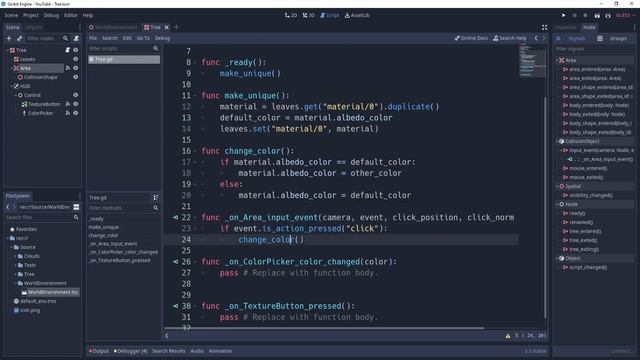This screenshot has height=360, width=640.
Task: Toggle visibility of Area node
Action: point(76,68)
